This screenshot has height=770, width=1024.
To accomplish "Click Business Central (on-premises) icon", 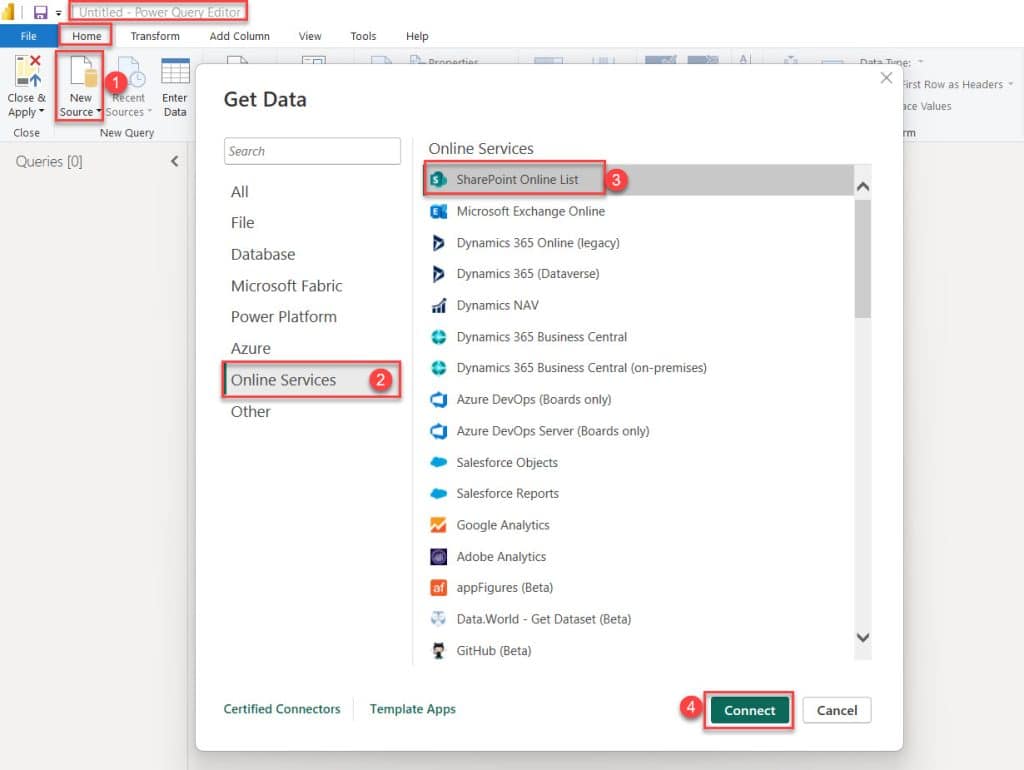I will [439, 368].
